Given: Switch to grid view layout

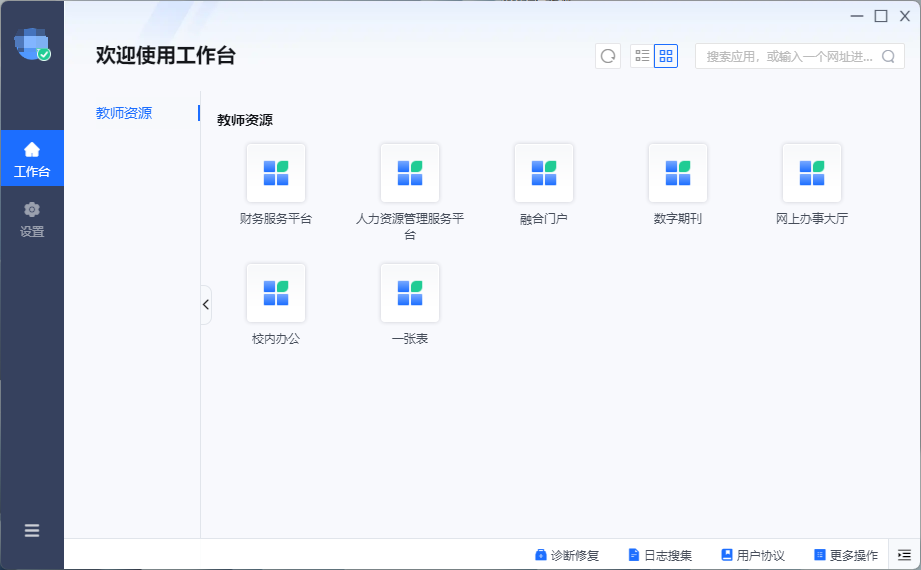Looking at the screenshot, I should 666,56.
